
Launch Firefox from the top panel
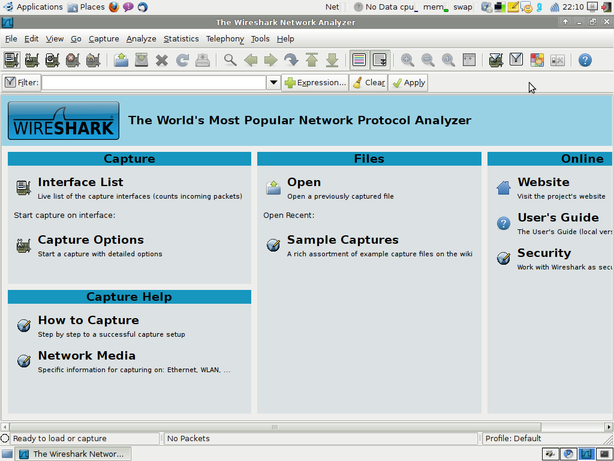114,7
